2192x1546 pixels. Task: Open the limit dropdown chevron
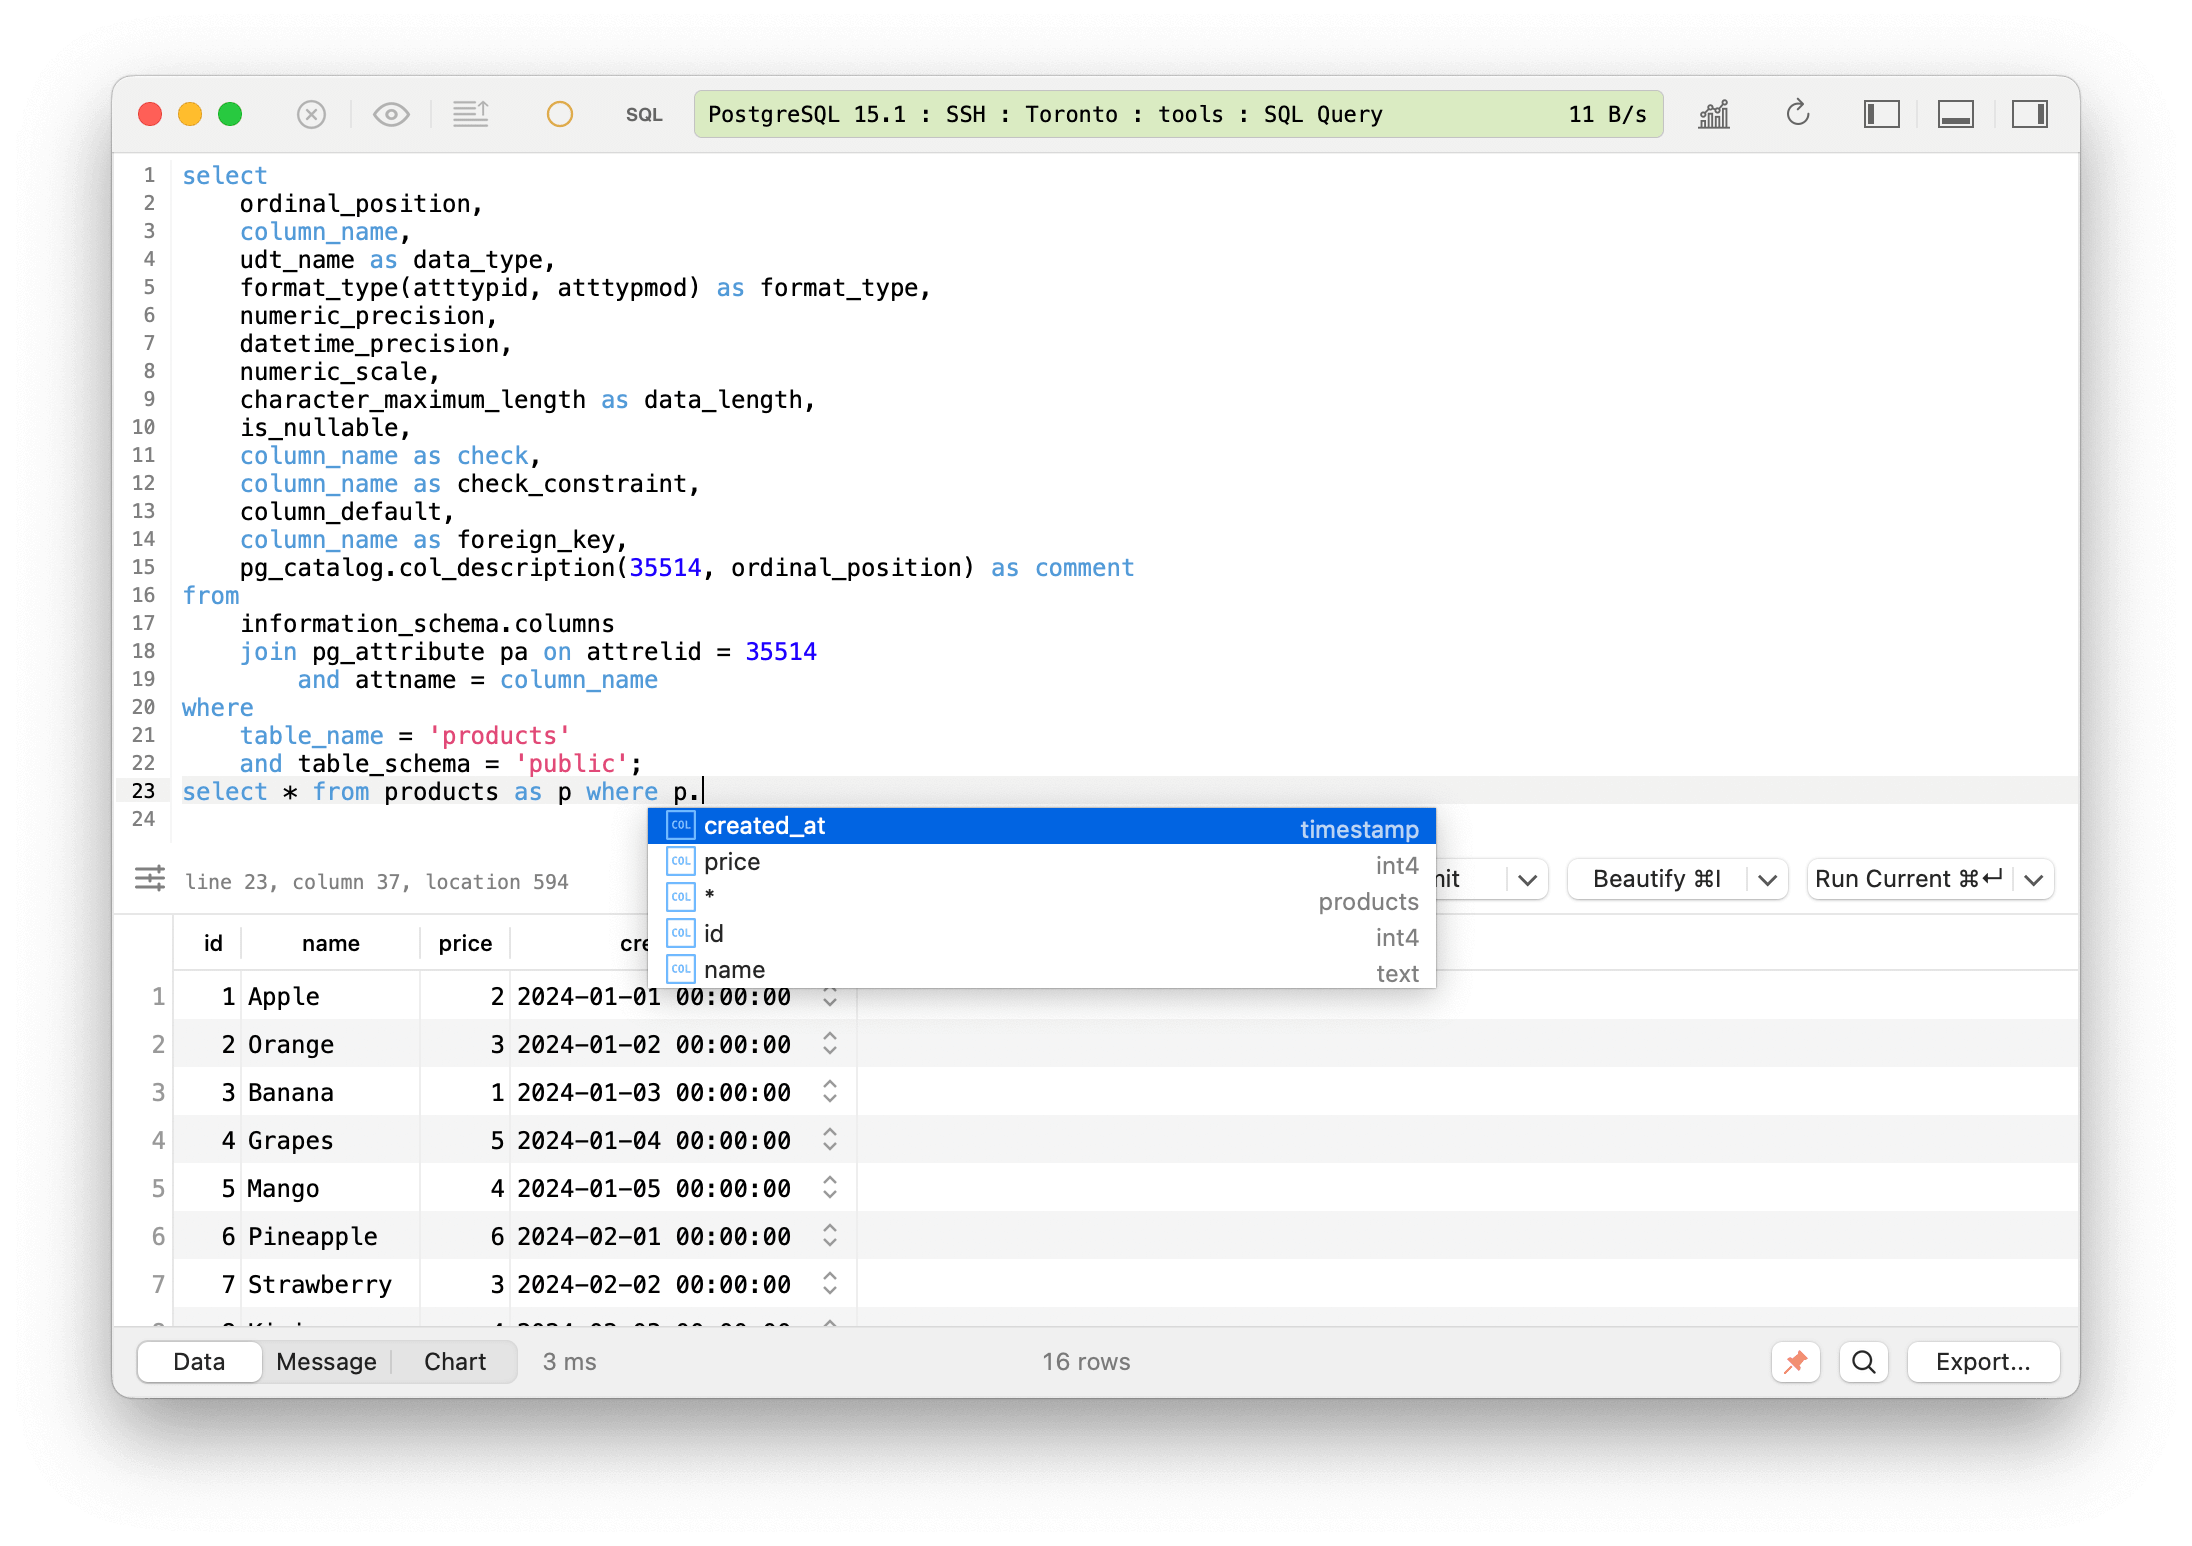(x=1528, y=879)
